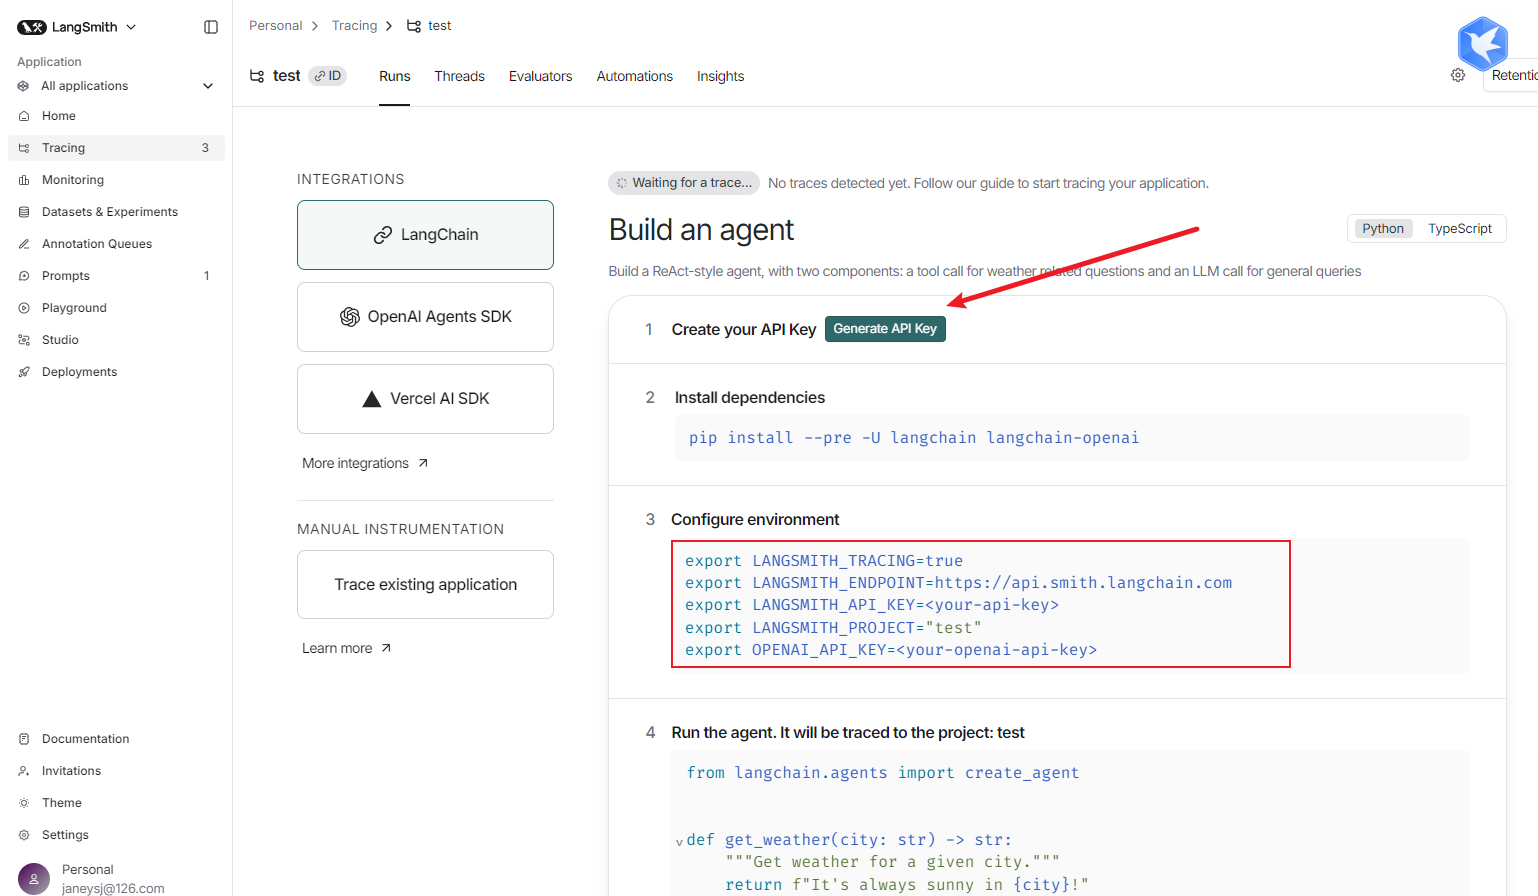The width and height of the screenshot is (1538, 896).
Task: Open the Automations tab
Action: coord(635,76)
